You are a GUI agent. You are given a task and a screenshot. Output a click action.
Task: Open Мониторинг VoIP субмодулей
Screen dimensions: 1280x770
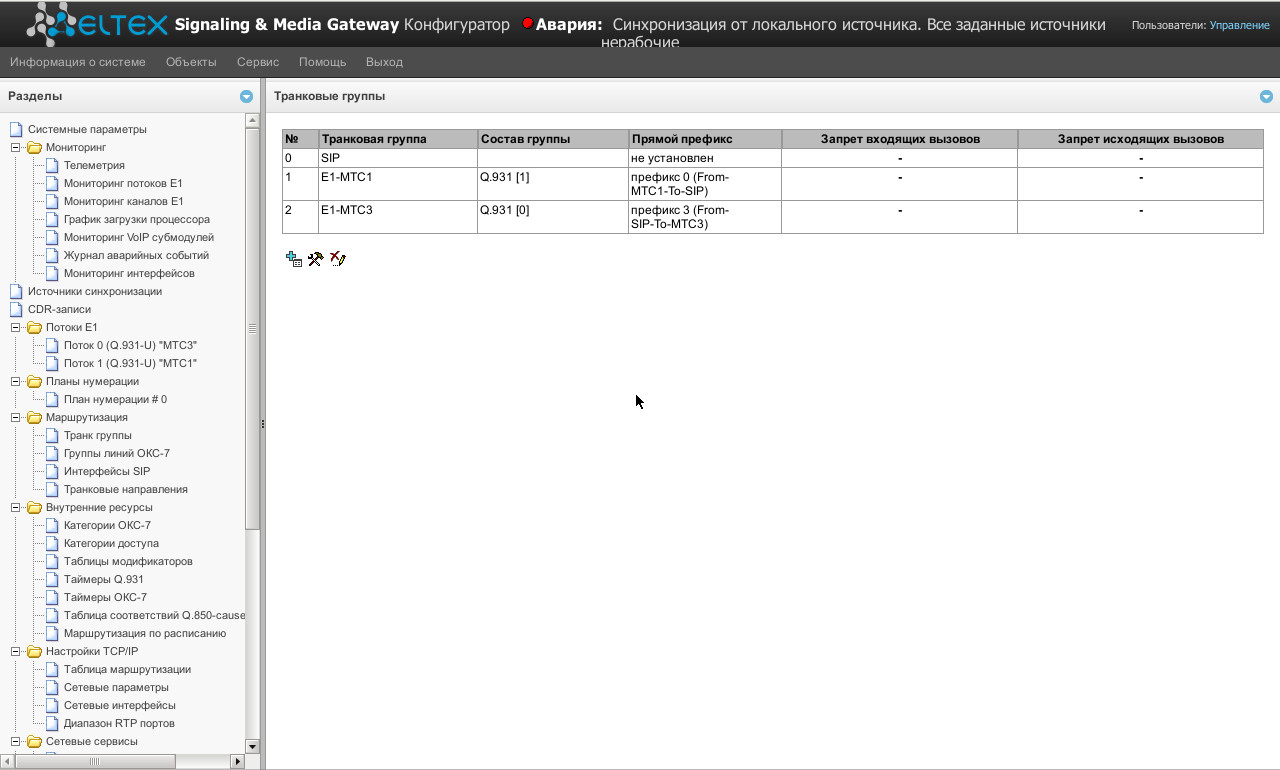coord(139,237)
